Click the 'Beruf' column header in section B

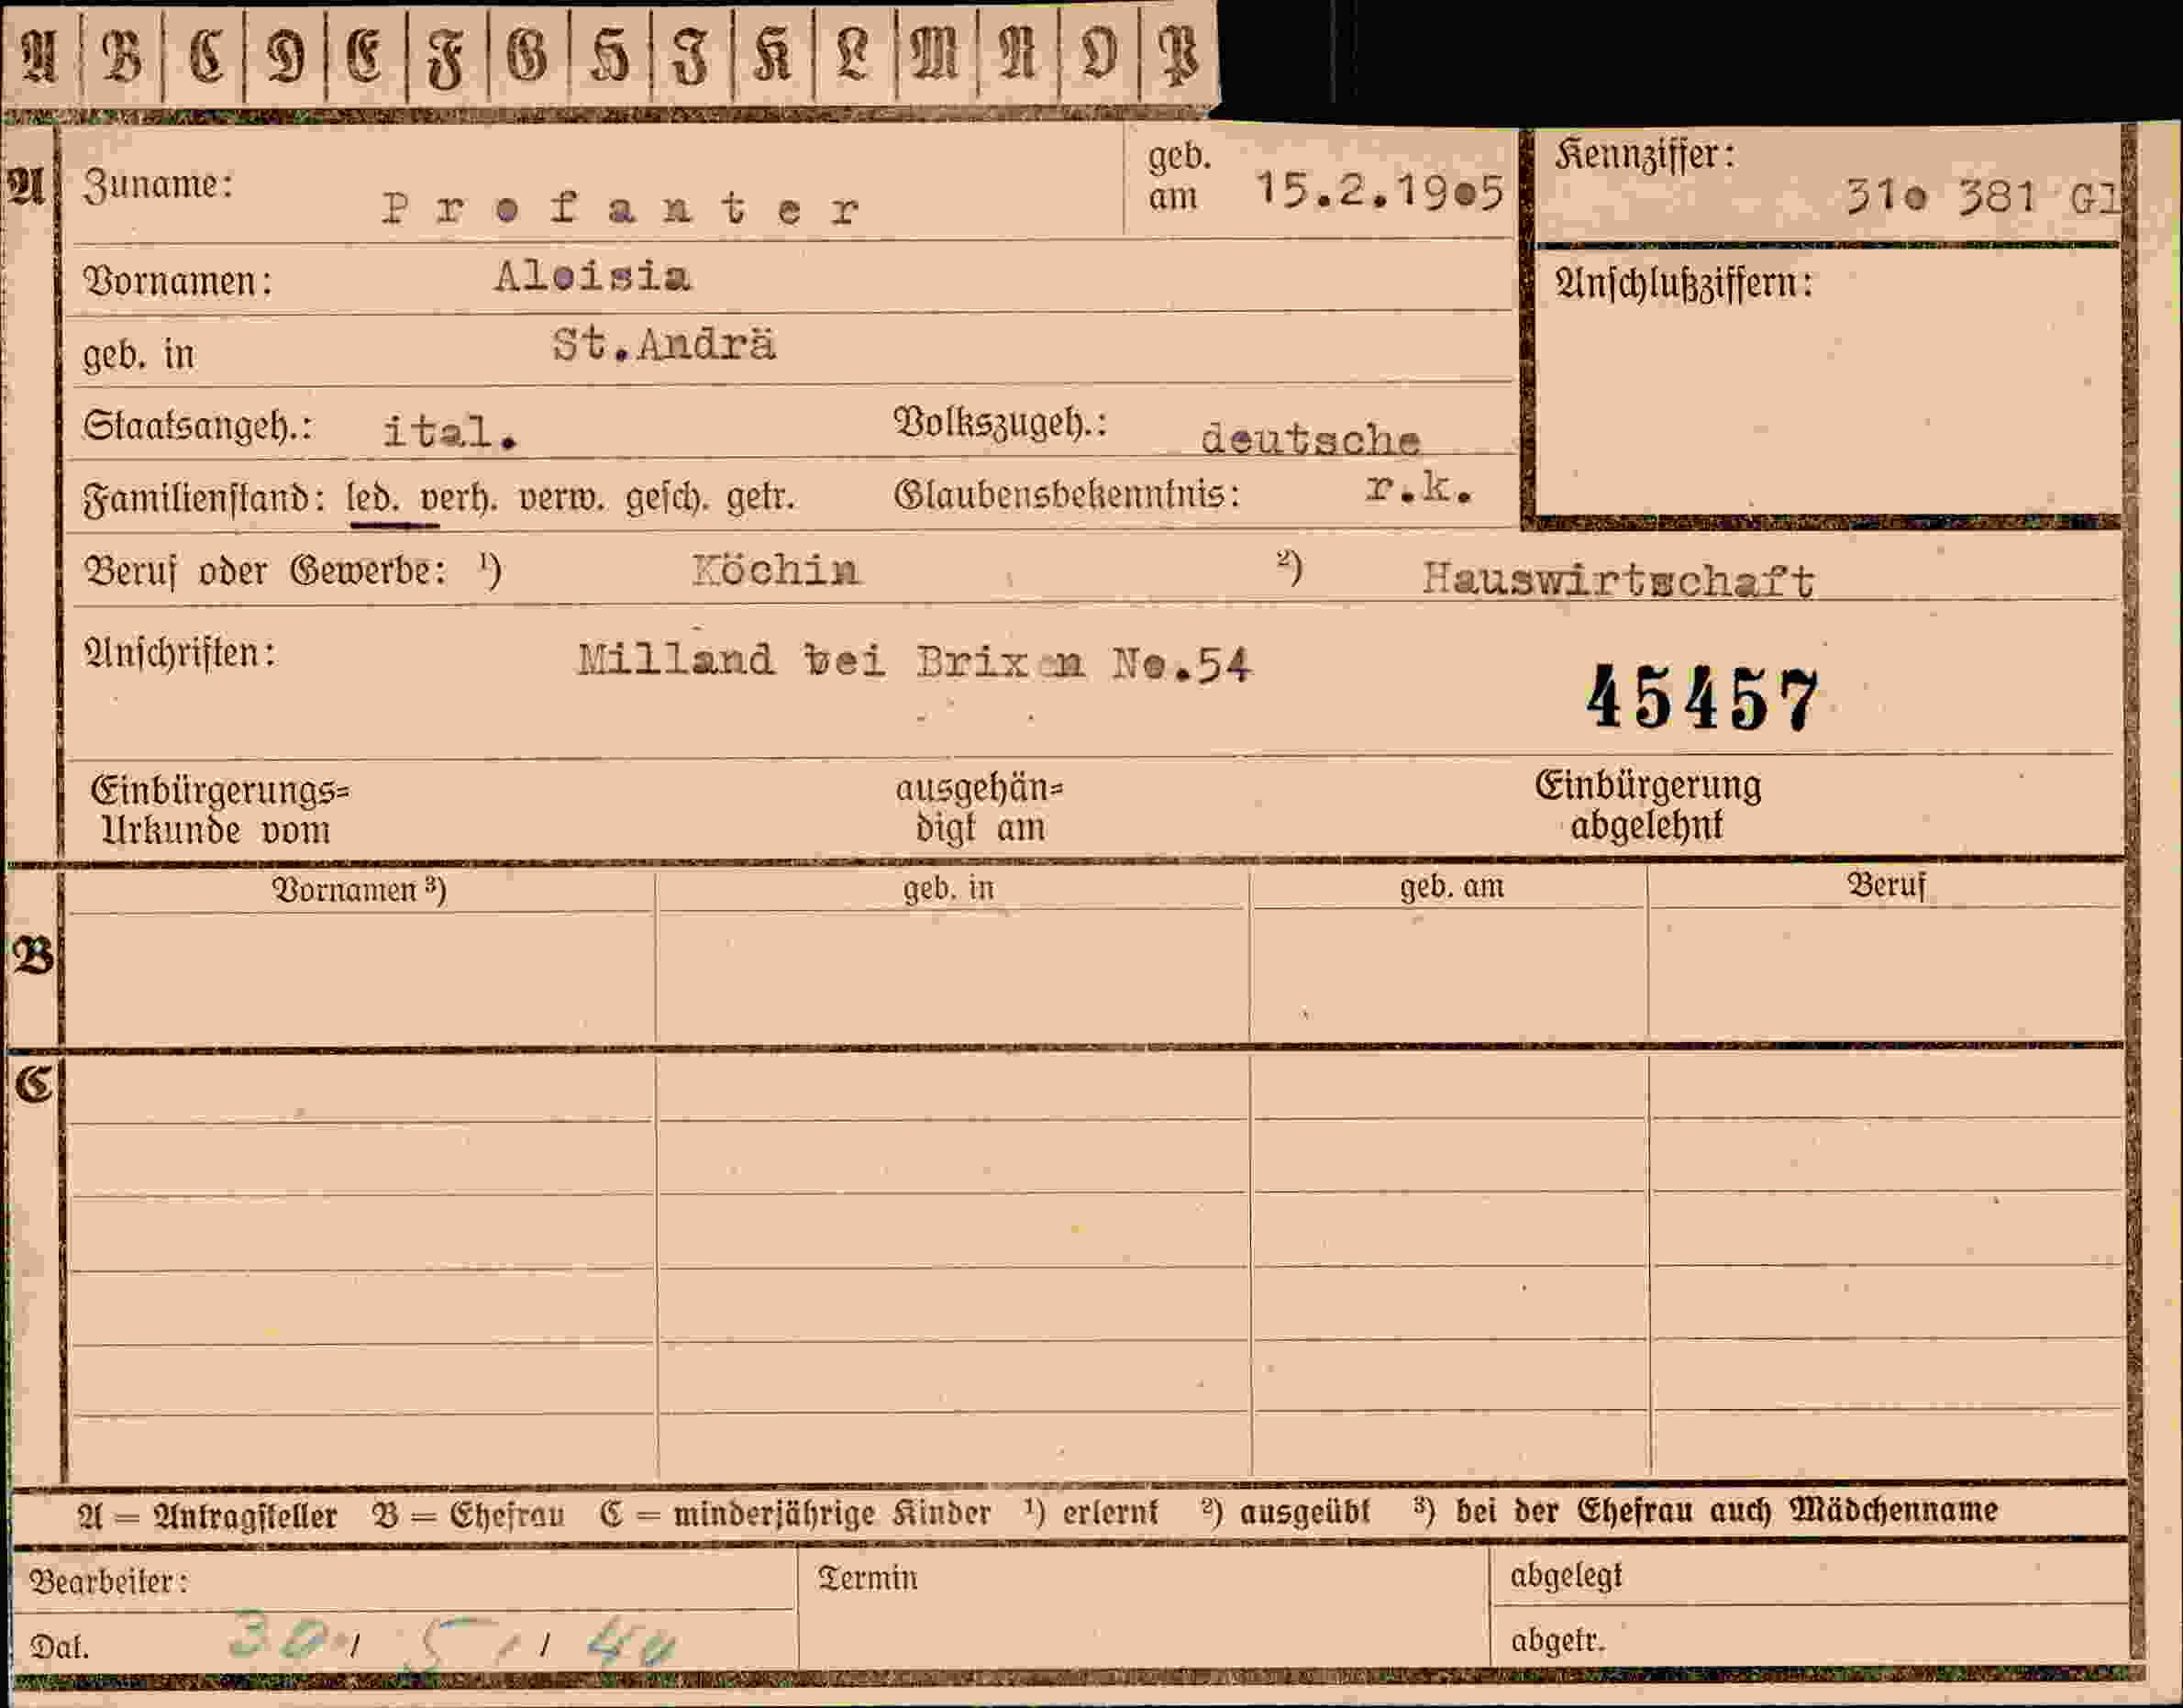point(1886,885)
